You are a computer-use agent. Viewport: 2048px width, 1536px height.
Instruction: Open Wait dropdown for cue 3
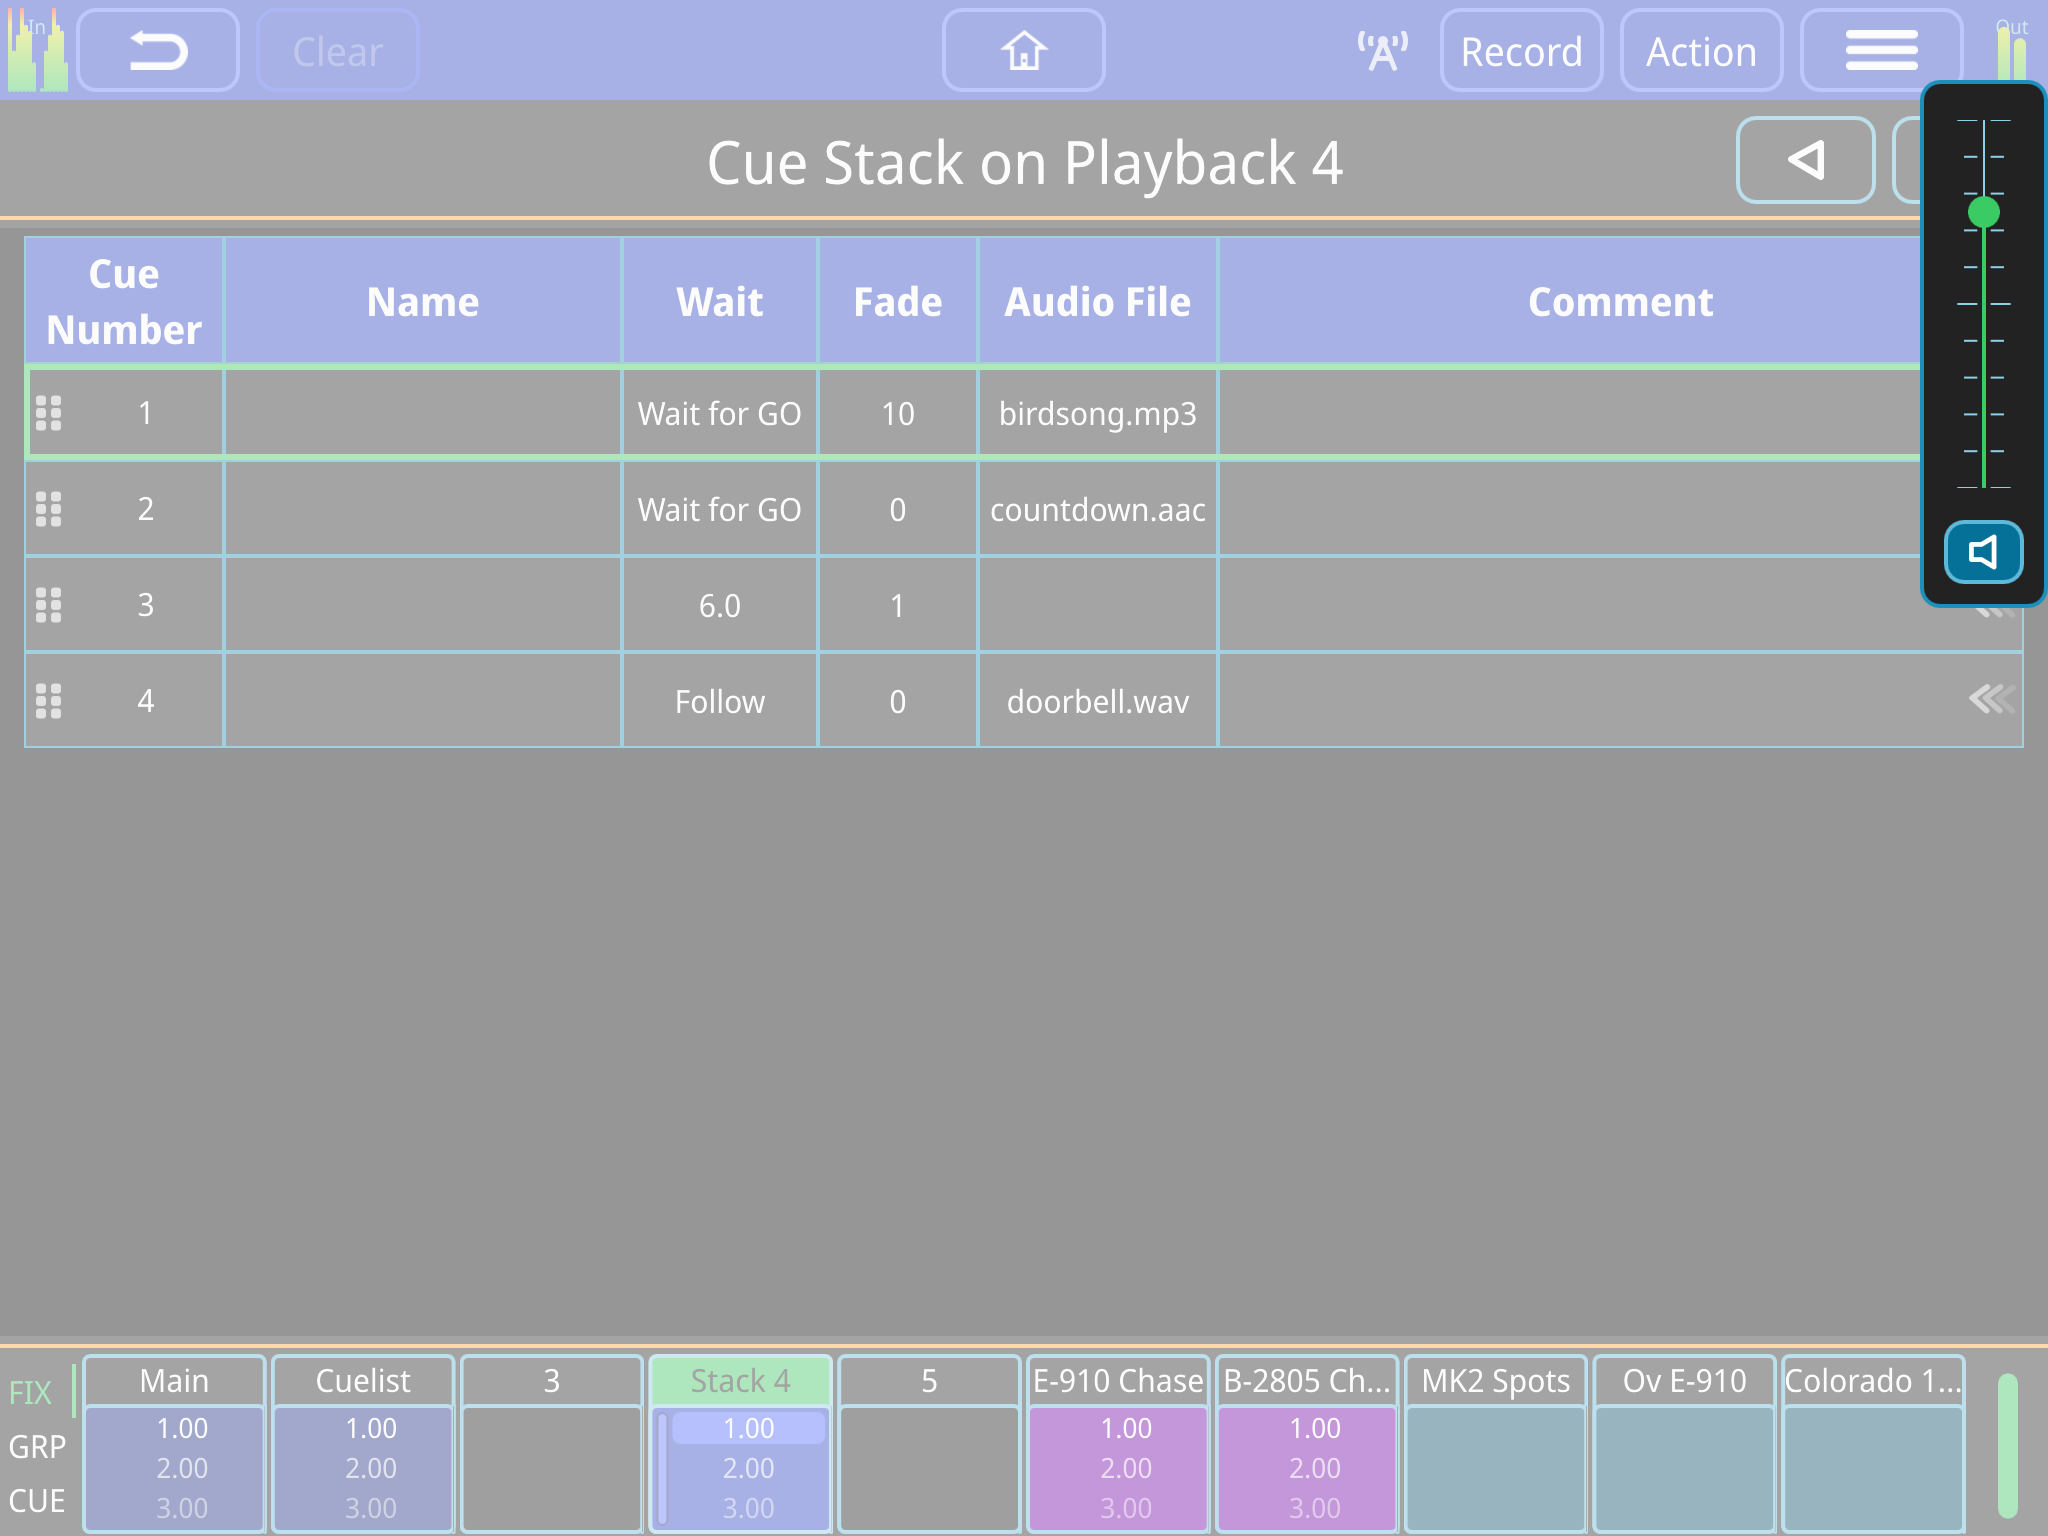(719, 605)
